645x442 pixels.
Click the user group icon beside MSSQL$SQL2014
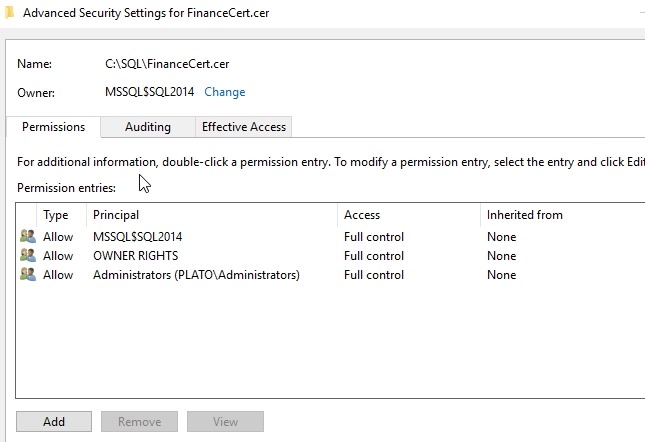pyautogui.click(x=27, y=237)
